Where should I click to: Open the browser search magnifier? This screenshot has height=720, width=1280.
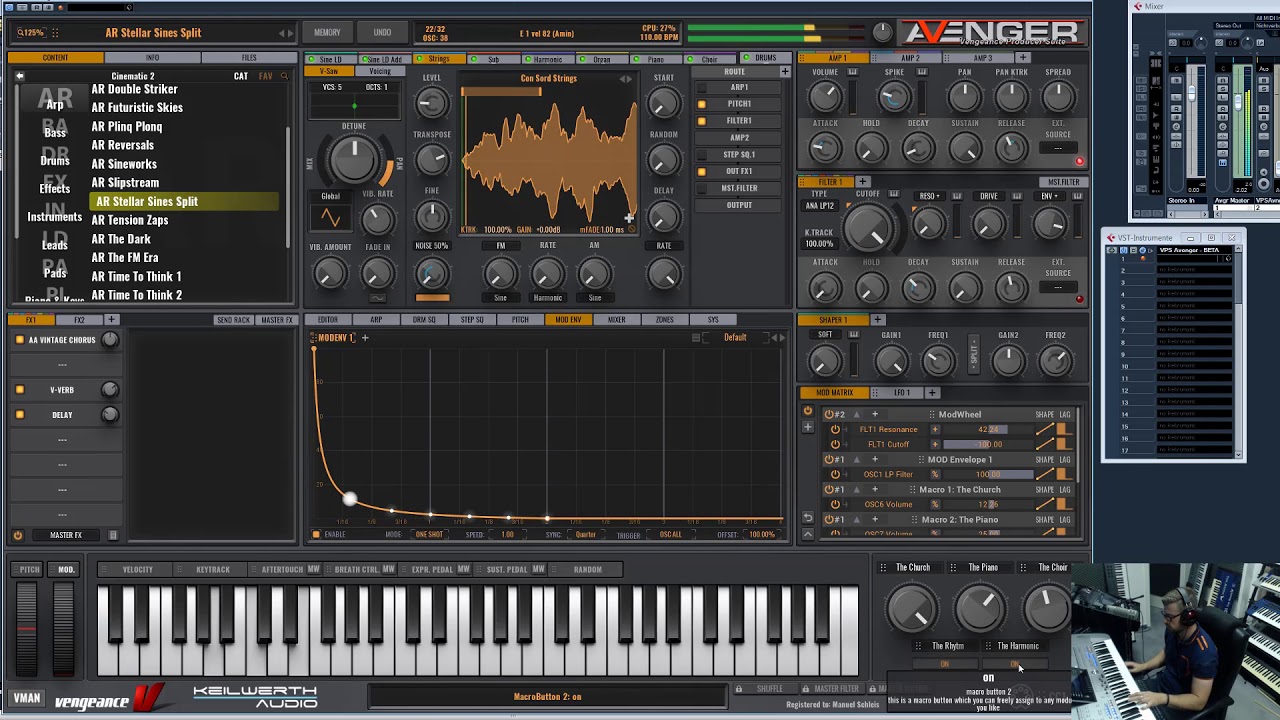[284, 76]
